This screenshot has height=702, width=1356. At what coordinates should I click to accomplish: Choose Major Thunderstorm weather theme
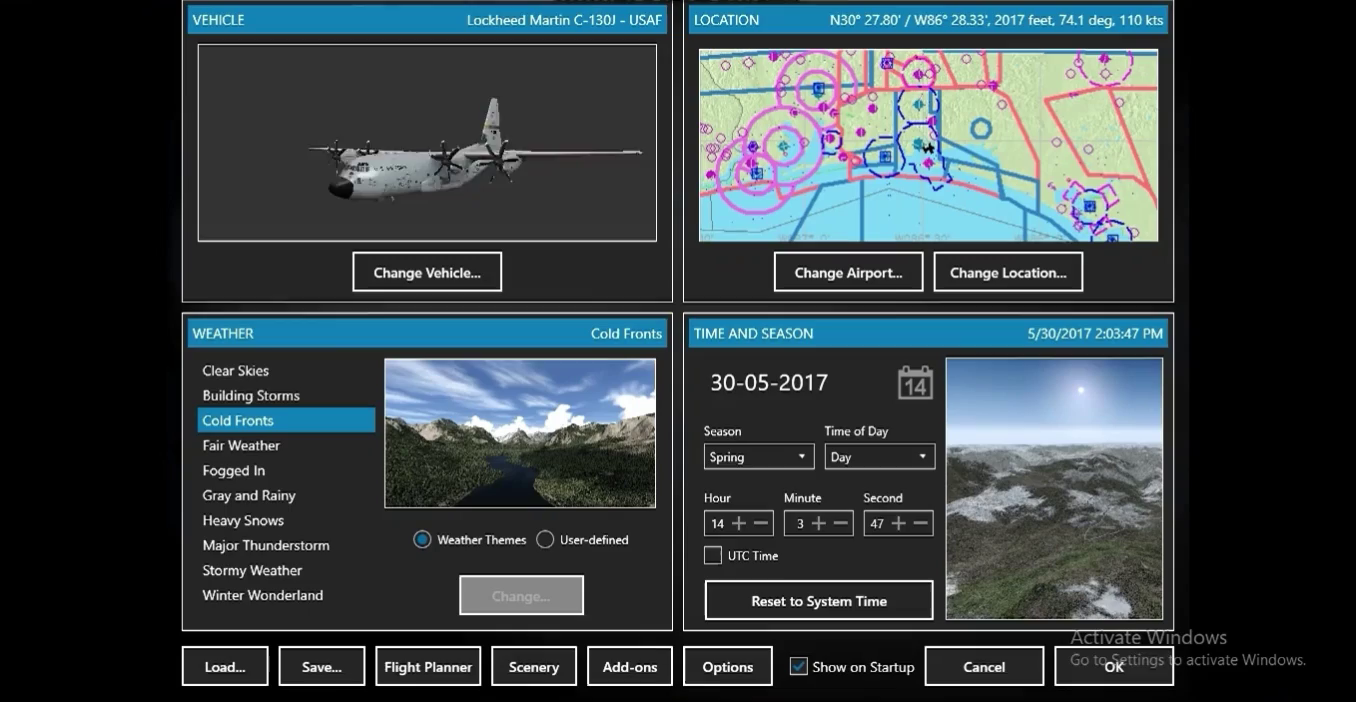pyautogui.click(x=266, y=546)
